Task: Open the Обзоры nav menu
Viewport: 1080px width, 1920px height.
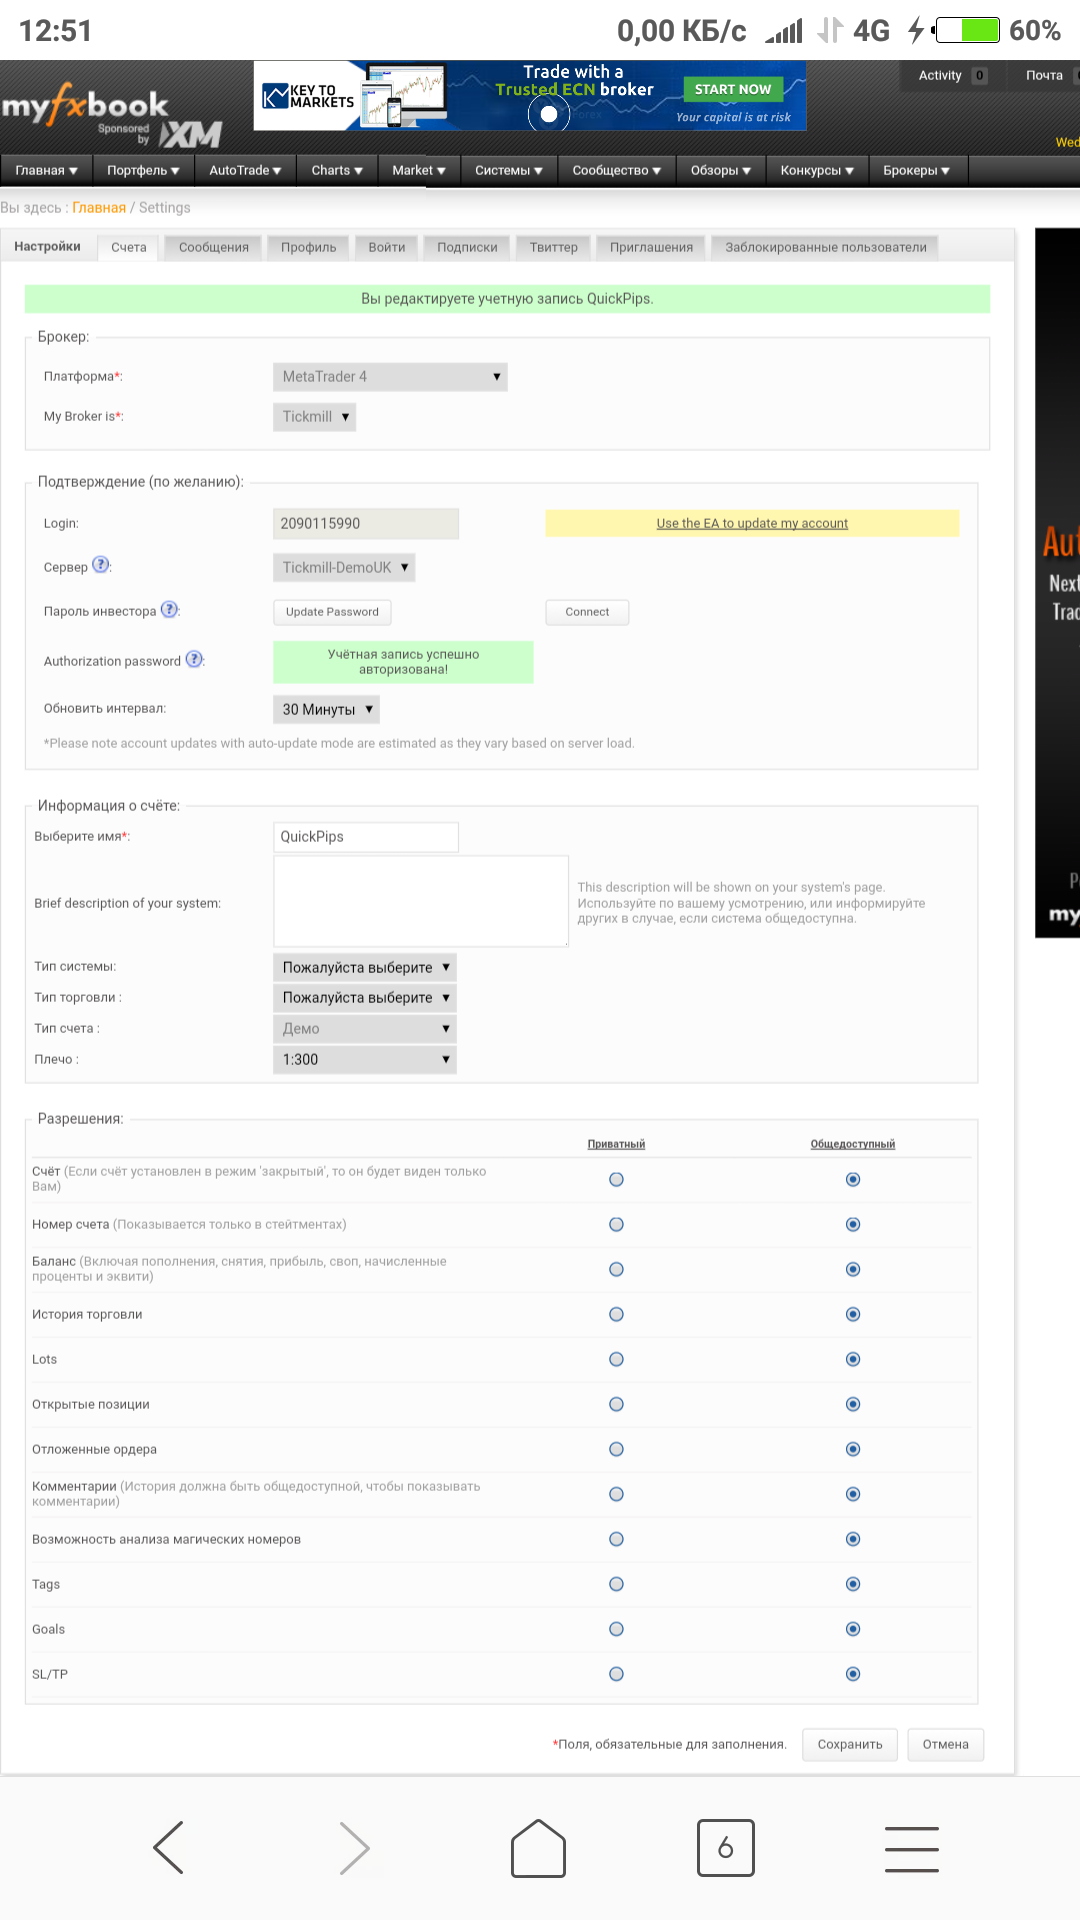Action: click(721, 170)
